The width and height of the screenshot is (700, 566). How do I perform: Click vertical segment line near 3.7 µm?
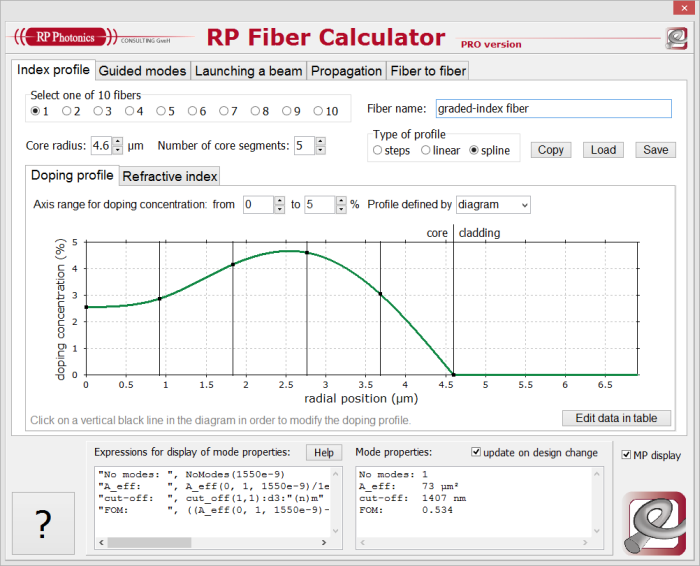pos(380,308)
